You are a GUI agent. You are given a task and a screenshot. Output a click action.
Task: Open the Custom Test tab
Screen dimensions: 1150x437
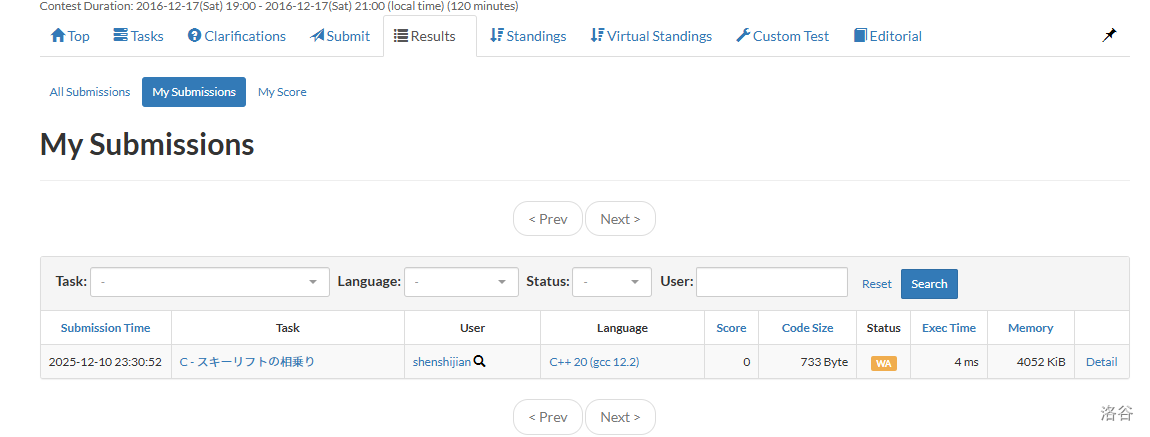[x=782, y=36]
